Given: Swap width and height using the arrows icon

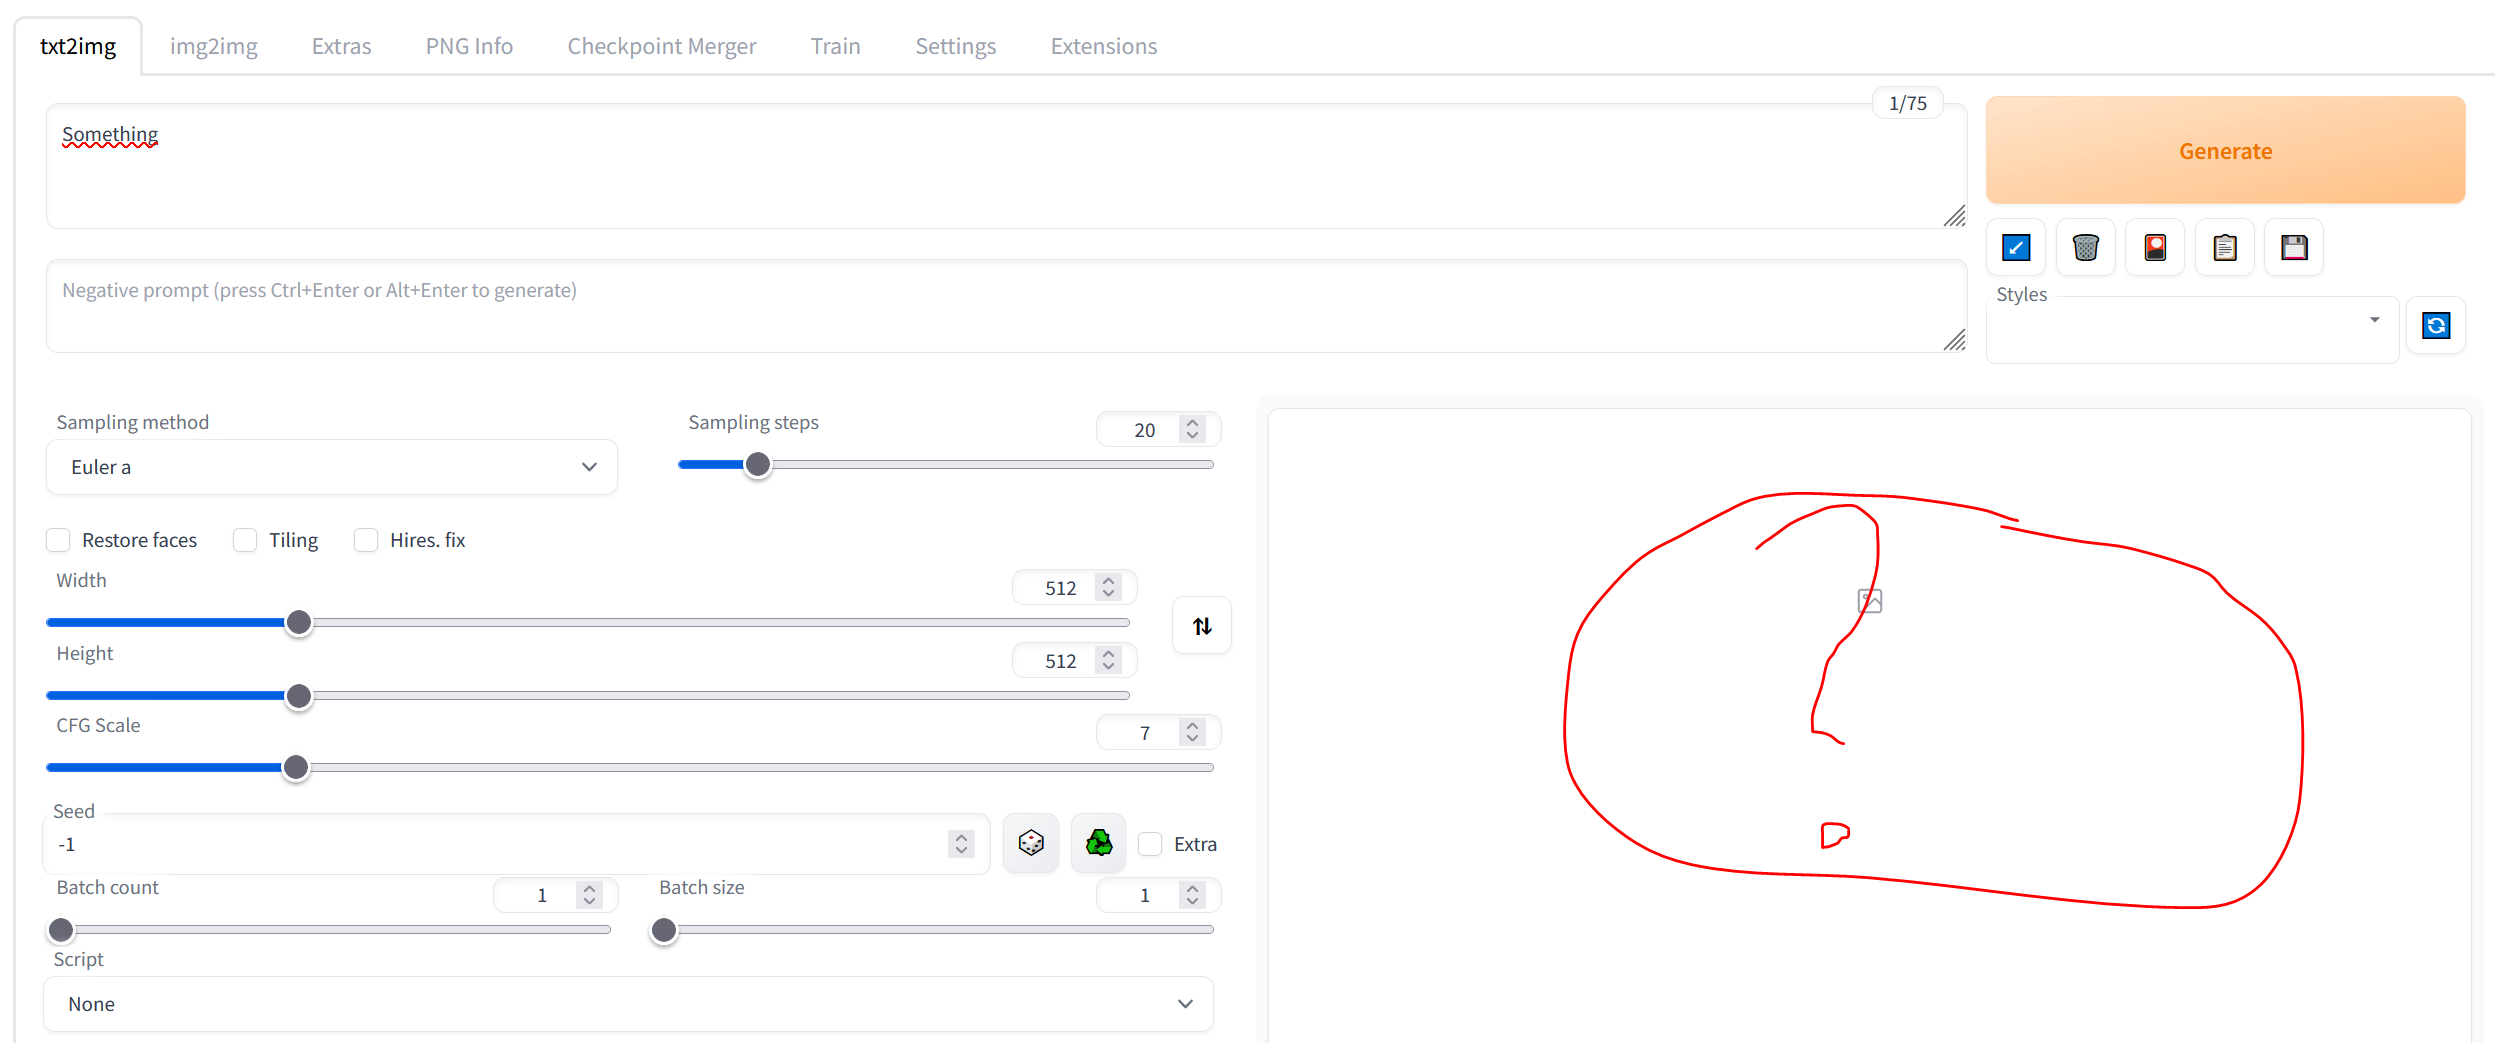Looking at the screenshot, I should (x=1201, y=625).
